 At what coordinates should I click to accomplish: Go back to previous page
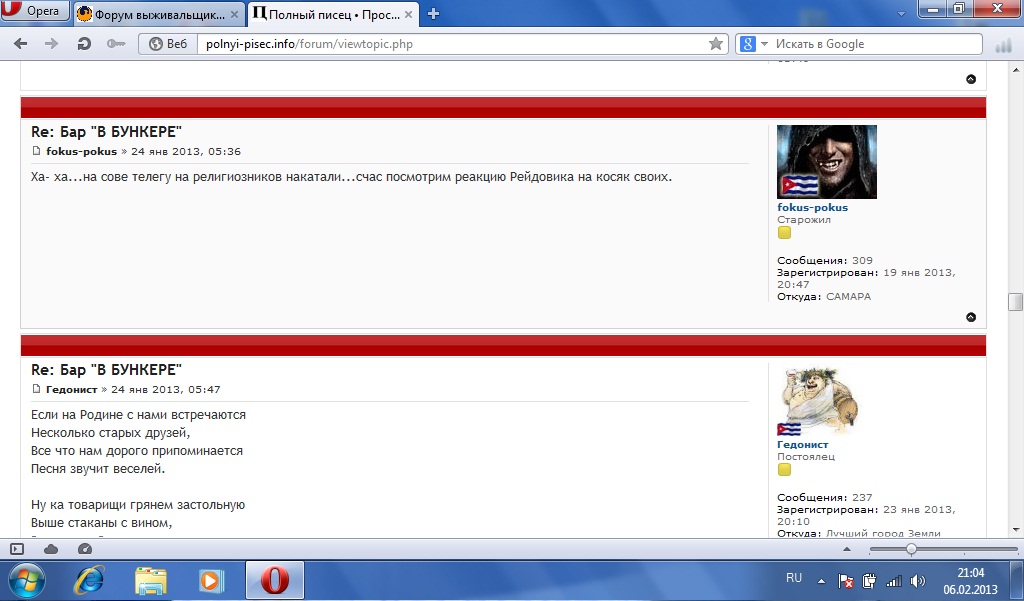[x=20, y=44]
